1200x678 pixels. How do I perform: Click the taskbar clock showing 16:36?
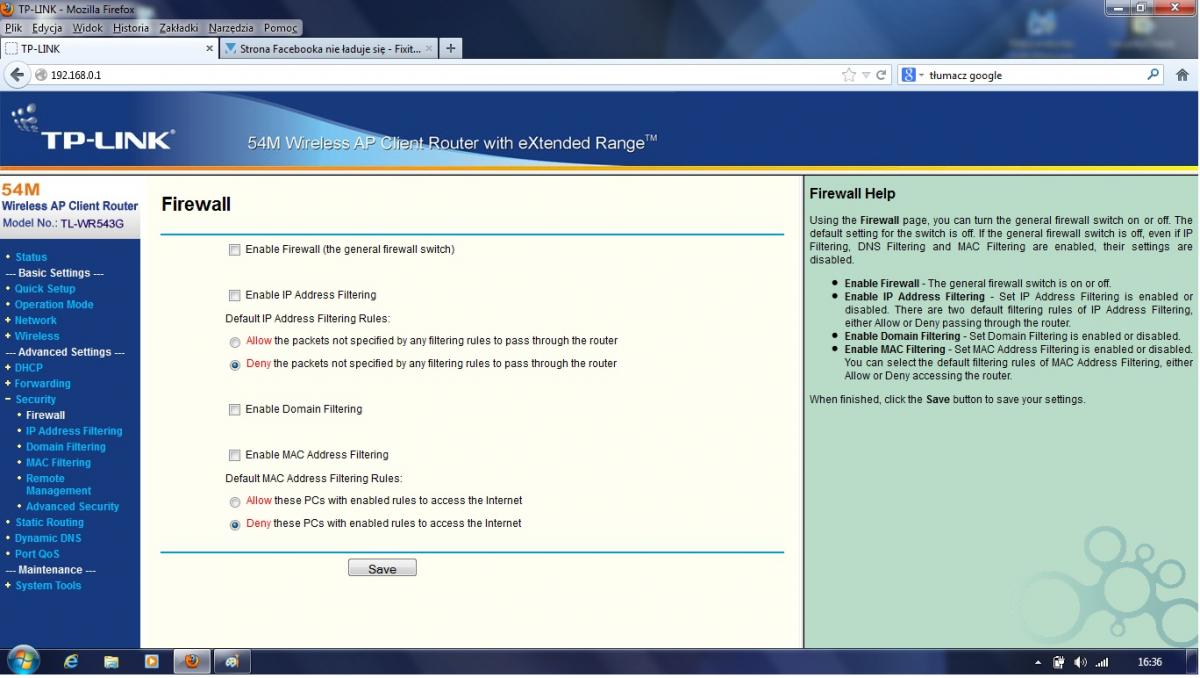tap(1150, 662)
